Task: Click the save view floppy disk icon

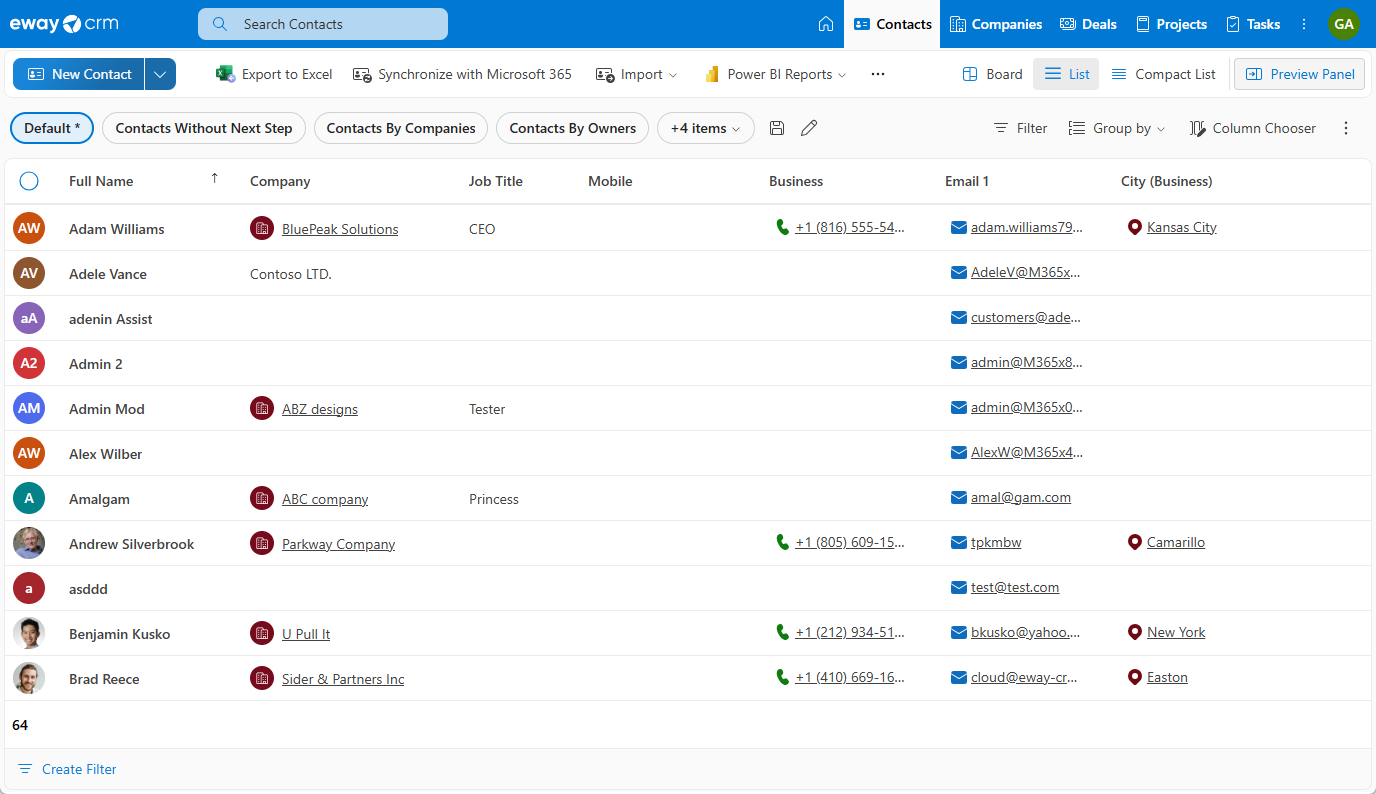Action: point(777,128)
